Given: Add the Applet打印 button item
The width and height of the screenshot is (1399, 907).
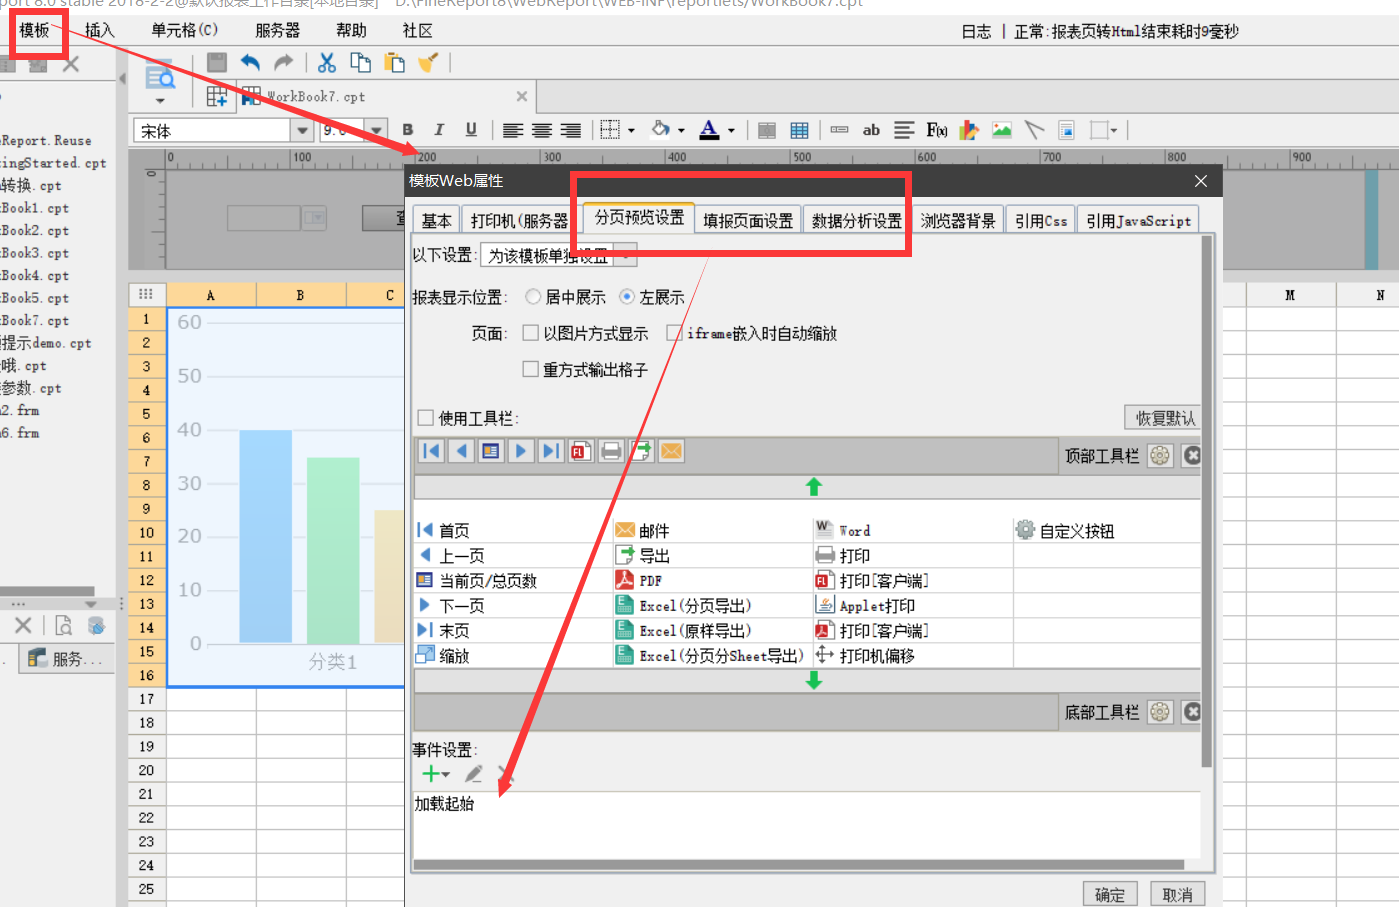Looking at the screenshot, I should 866,606.
